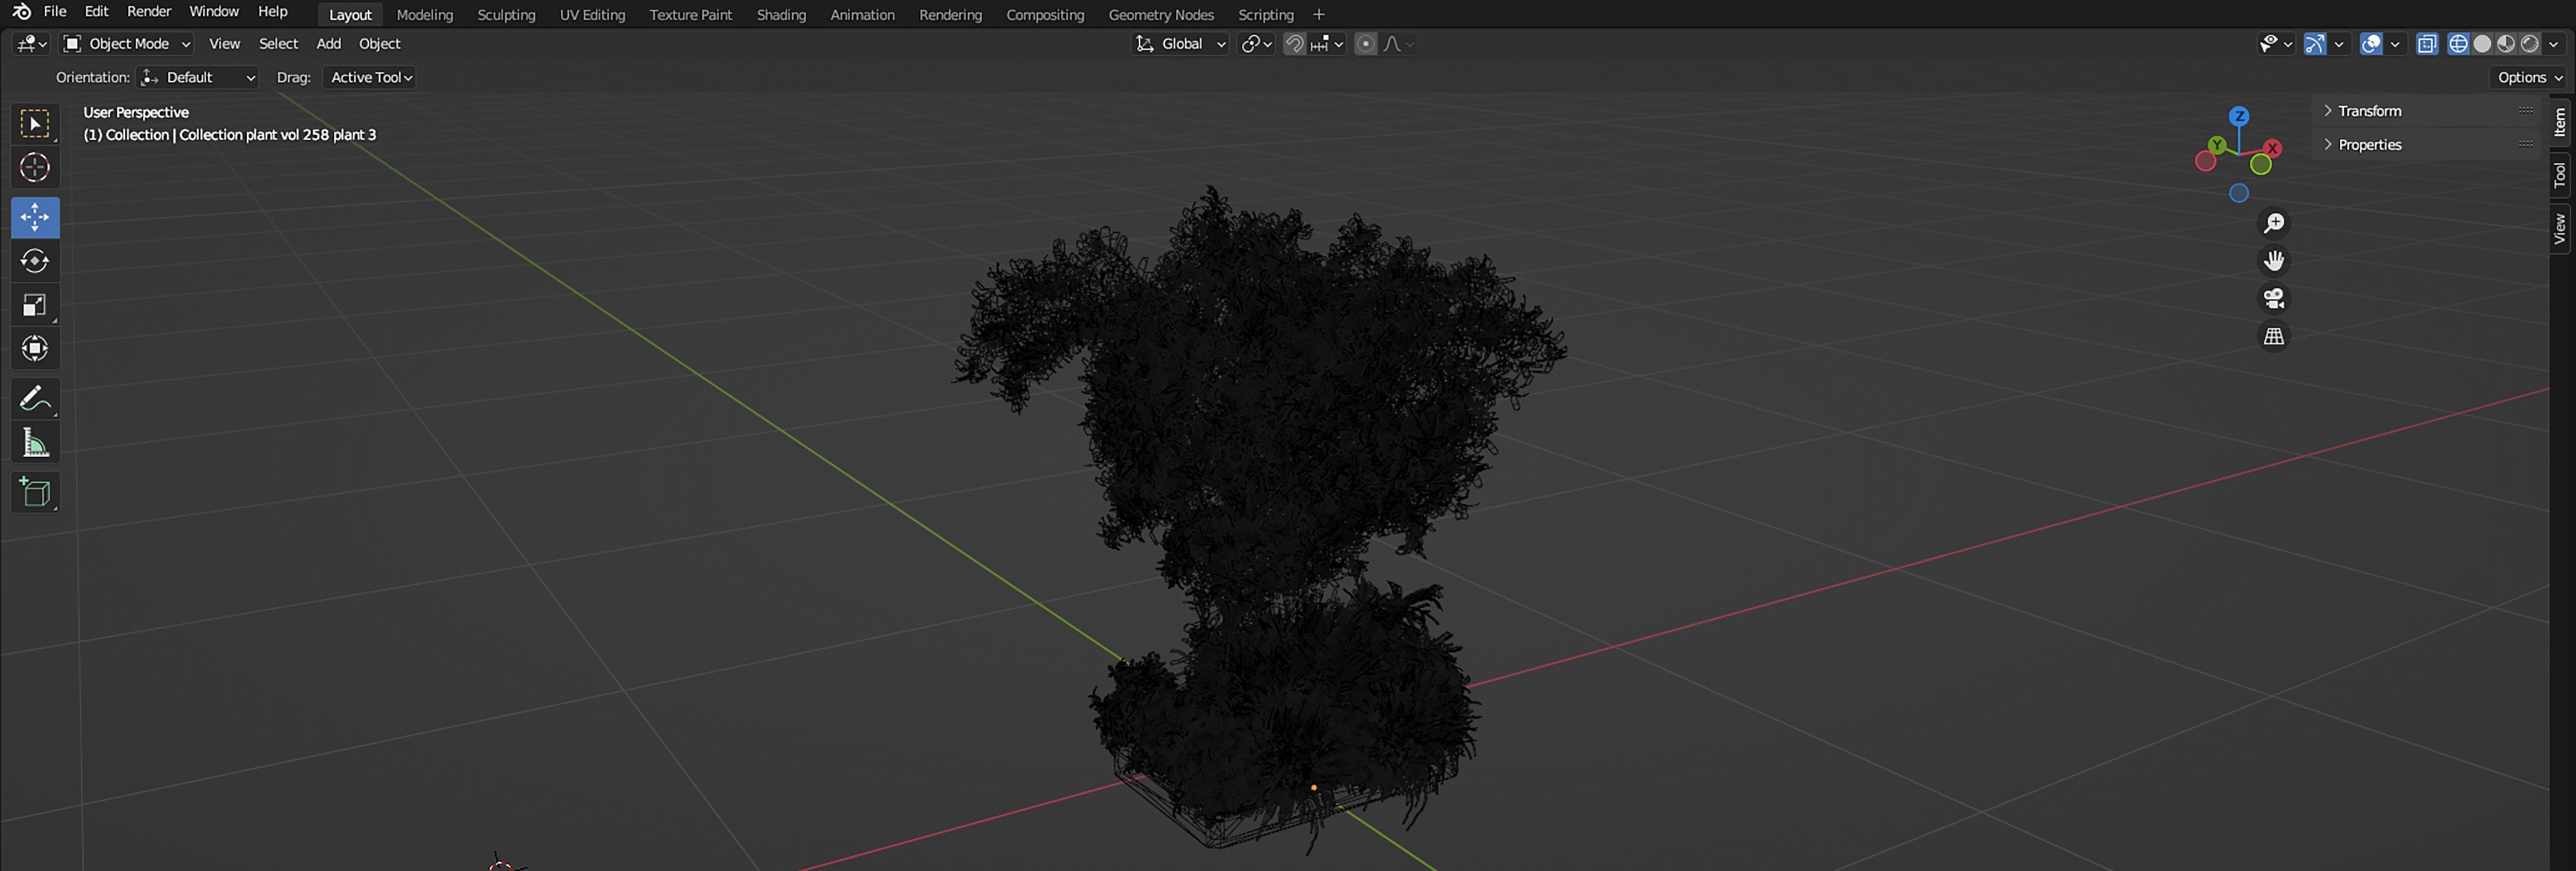Open Orientation Default dropdown

(198, 78)
